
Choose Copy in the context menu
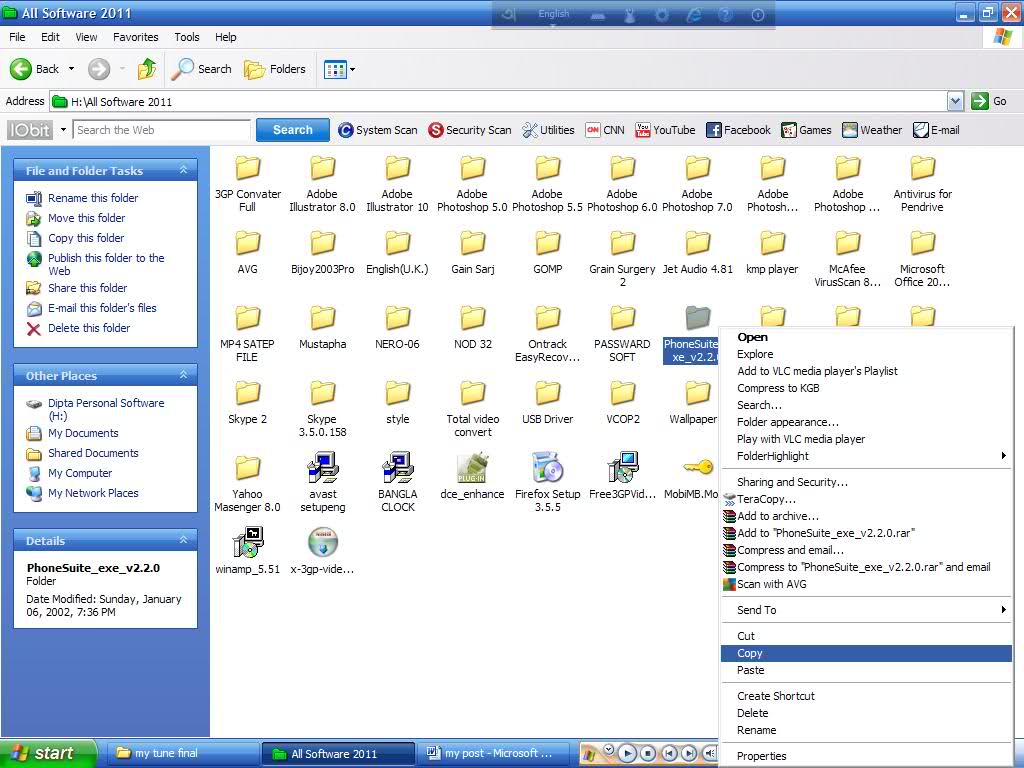[866, 653]
